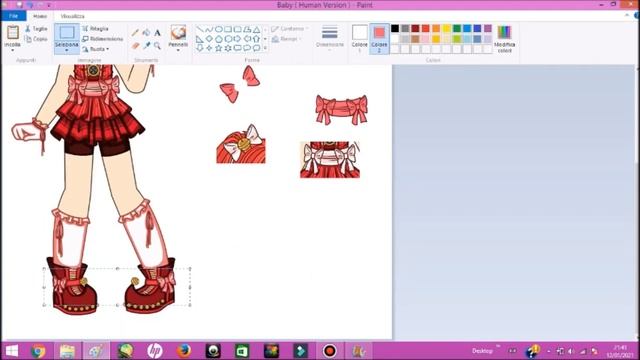Viewport: 640px width, 360px height.
Task: Select the Curve shape
Action: pos(209,29)
